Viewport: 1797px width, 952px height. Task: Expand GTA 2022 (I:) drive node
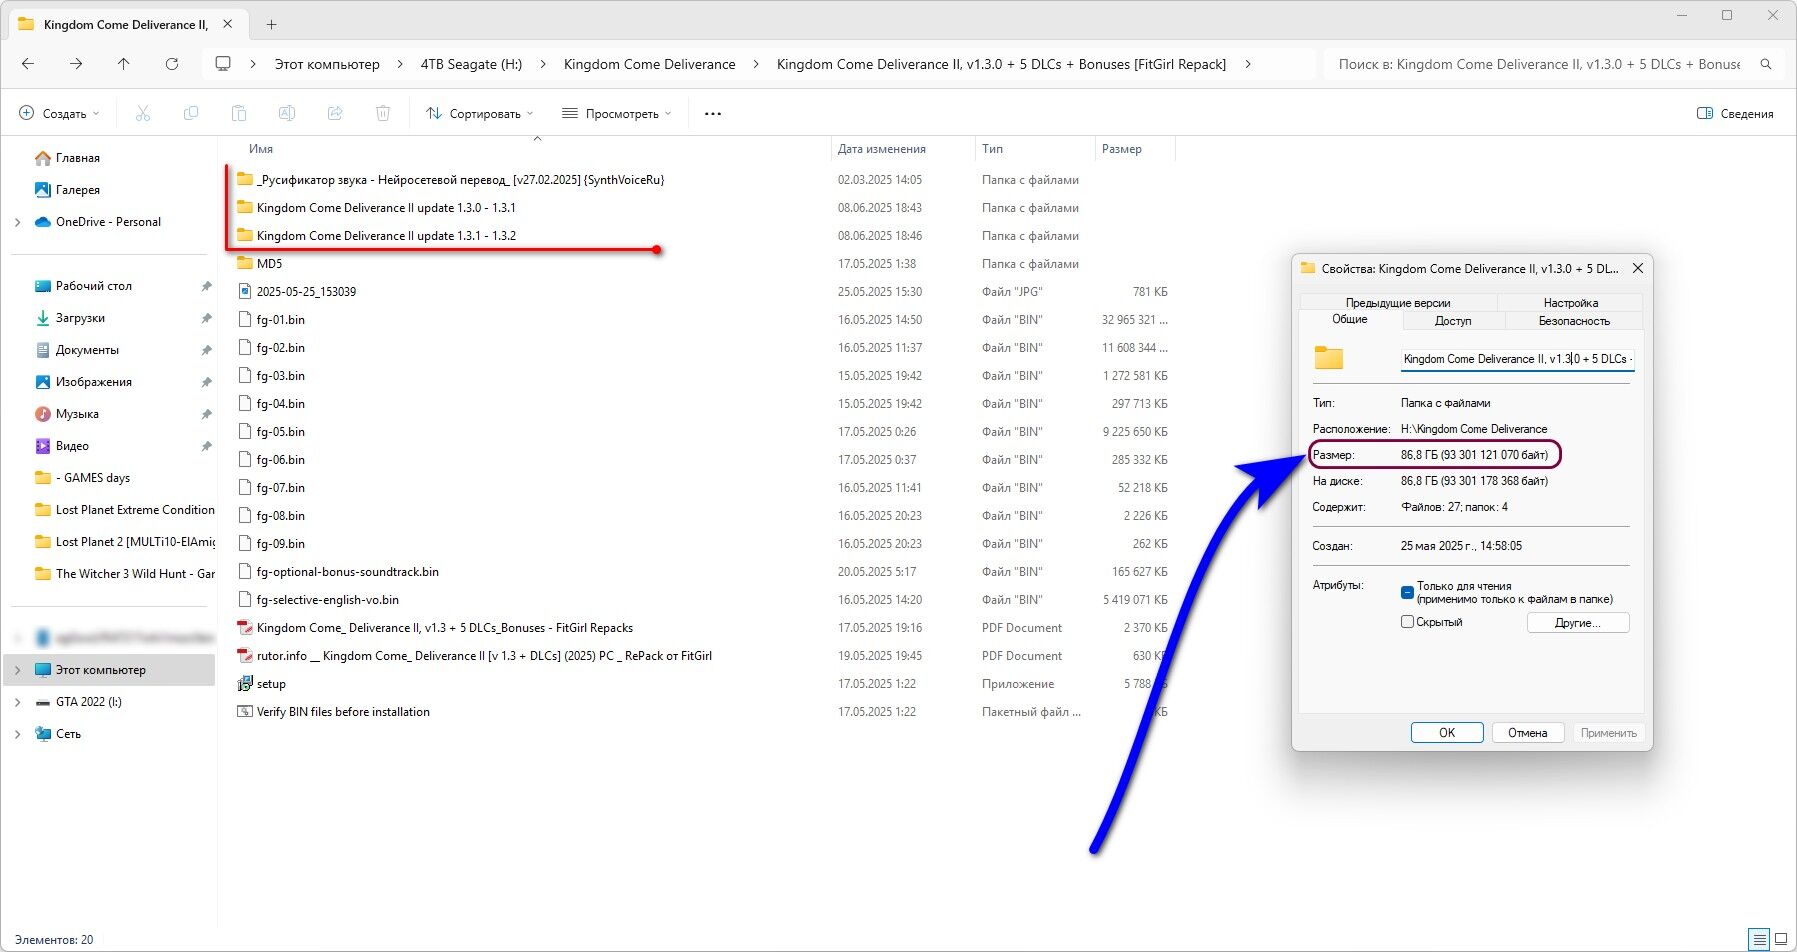[x=18, y=702]
